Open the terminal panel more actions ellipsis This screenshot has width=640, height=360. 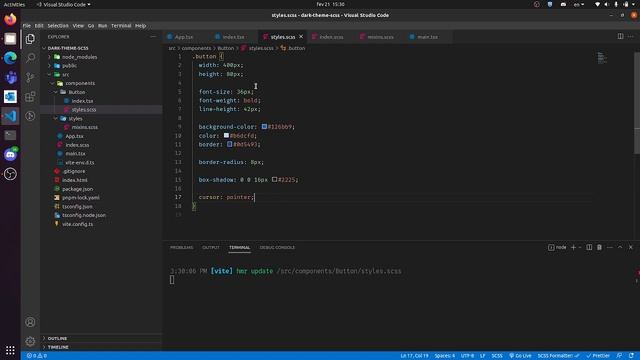[609, 247]
